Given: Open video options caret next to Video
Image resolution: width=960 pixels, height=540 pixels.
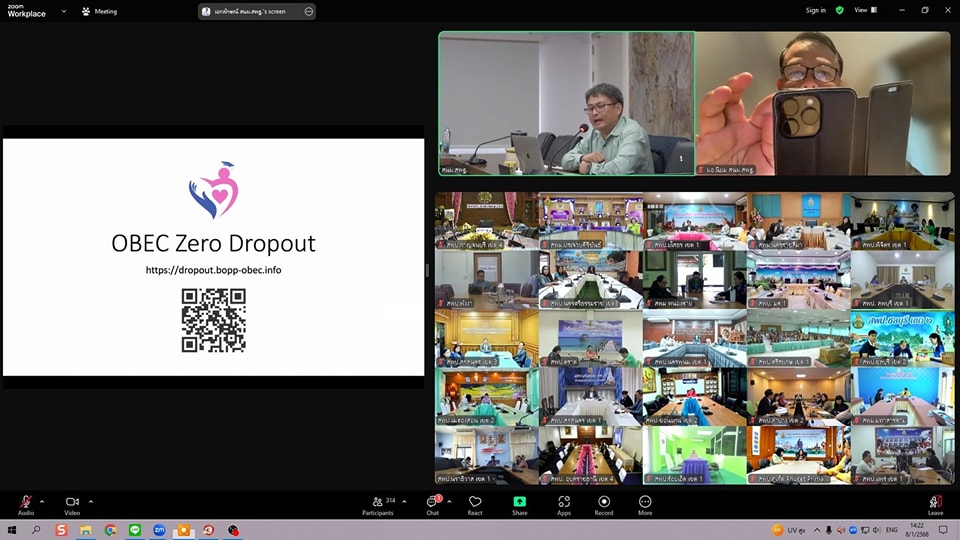Looking at the screenshot, I should point(91,501).
